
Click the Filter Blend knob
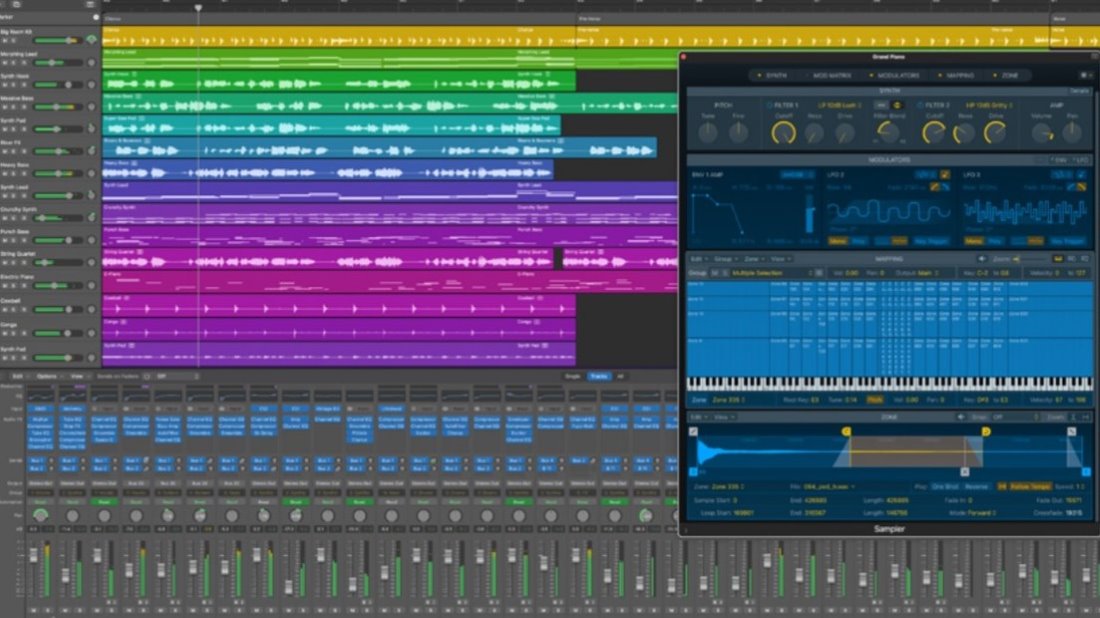pyautogui.click(x=889, y=131)
